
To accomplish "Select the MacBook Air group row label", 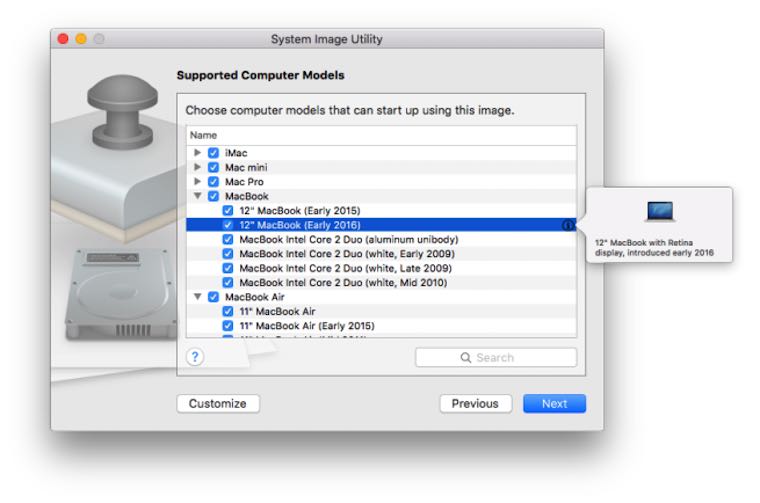I will tap(254, 297).
